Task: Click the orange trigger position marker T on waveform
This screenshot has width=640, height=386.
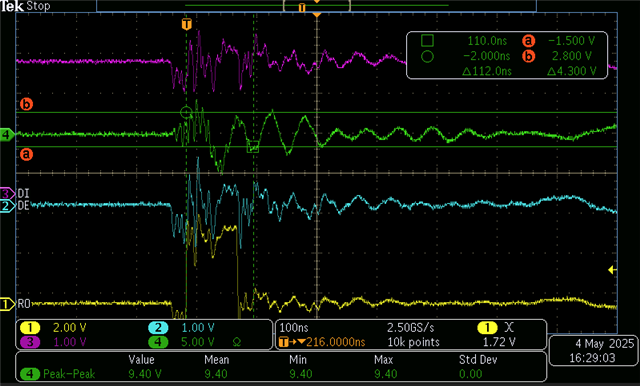Action: pyautogui.click(x=187, y=24)
